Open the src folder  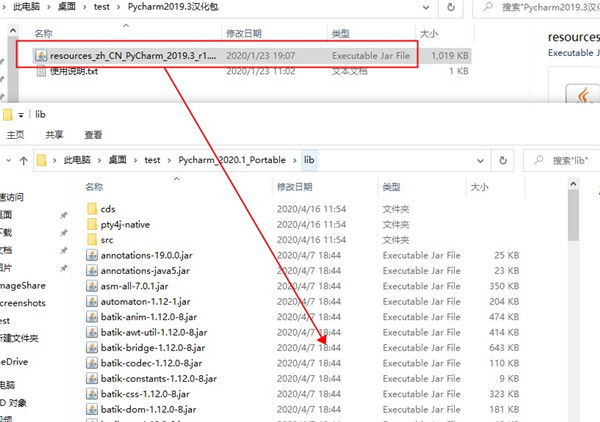click(x=107, y=240)
